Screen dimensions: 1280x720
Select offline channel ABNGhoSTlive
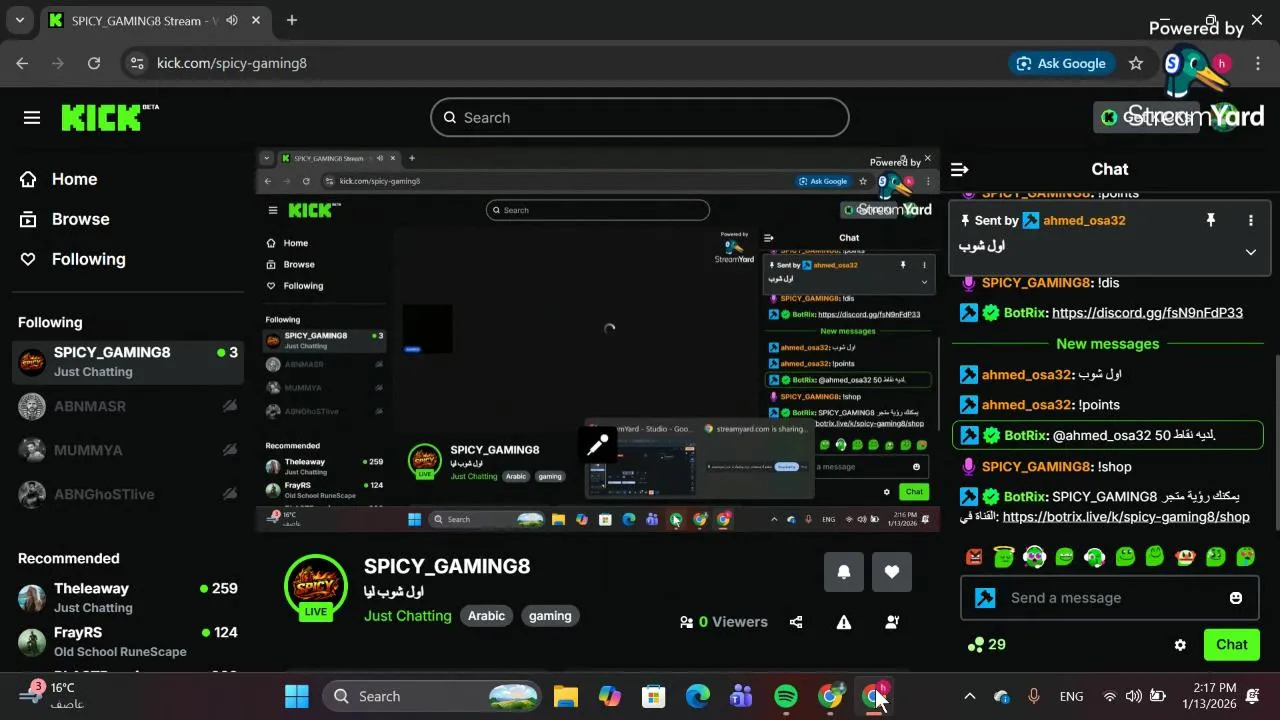click(128, 494)
